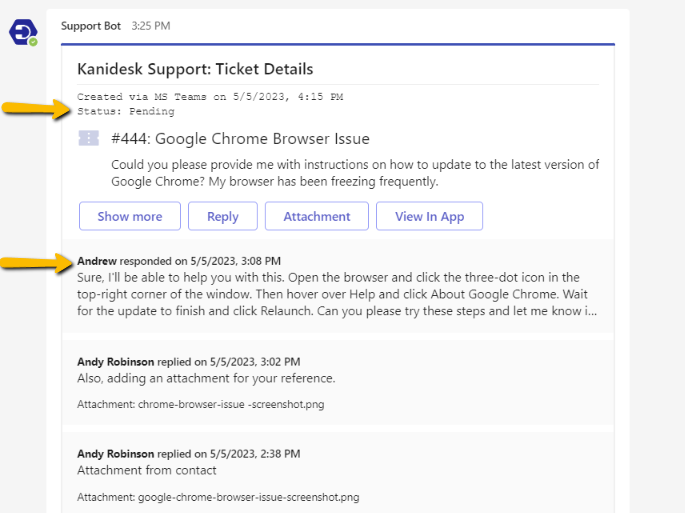Open ticket with View In App
This screenshot has width=685, height=513.
tap(429, 216)
